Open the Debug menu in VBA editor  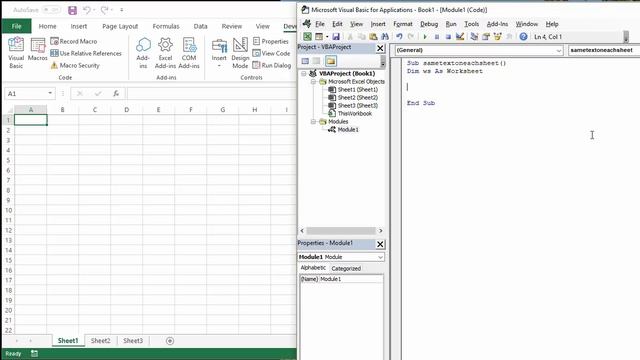(x=429, y=24)
